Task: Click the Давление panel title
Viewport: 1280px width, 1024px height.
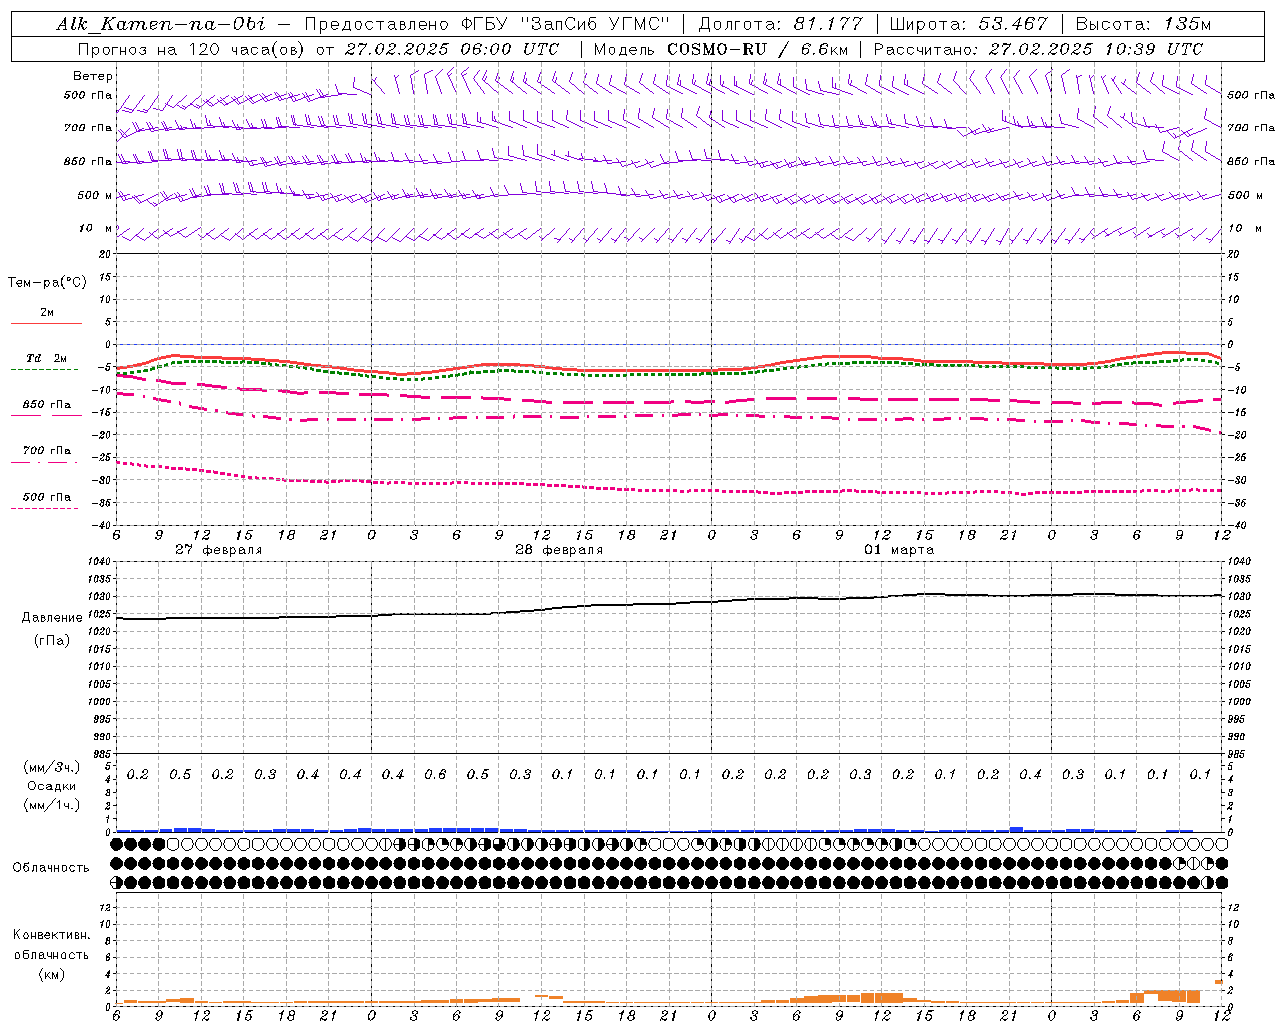Action: pyautogui.click(x=52, y=618)
